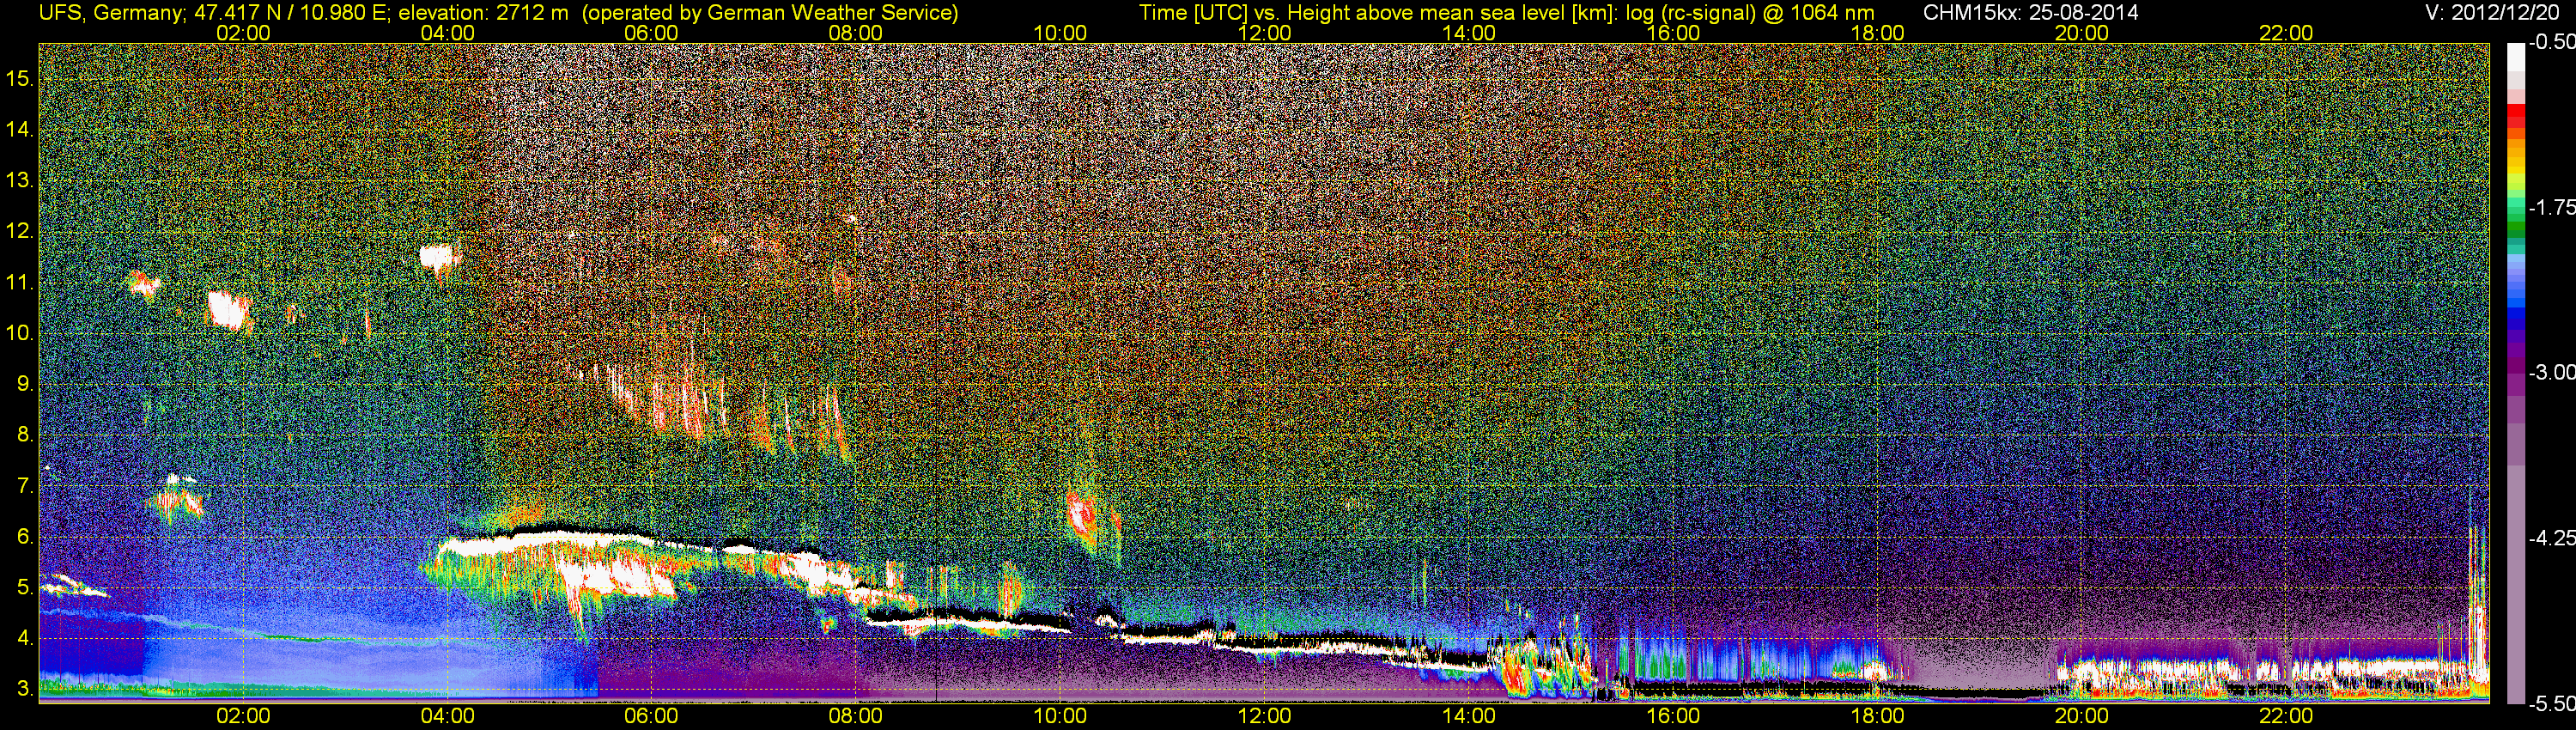Click the 04:00 label on the upper time axis

pos(447,33)
